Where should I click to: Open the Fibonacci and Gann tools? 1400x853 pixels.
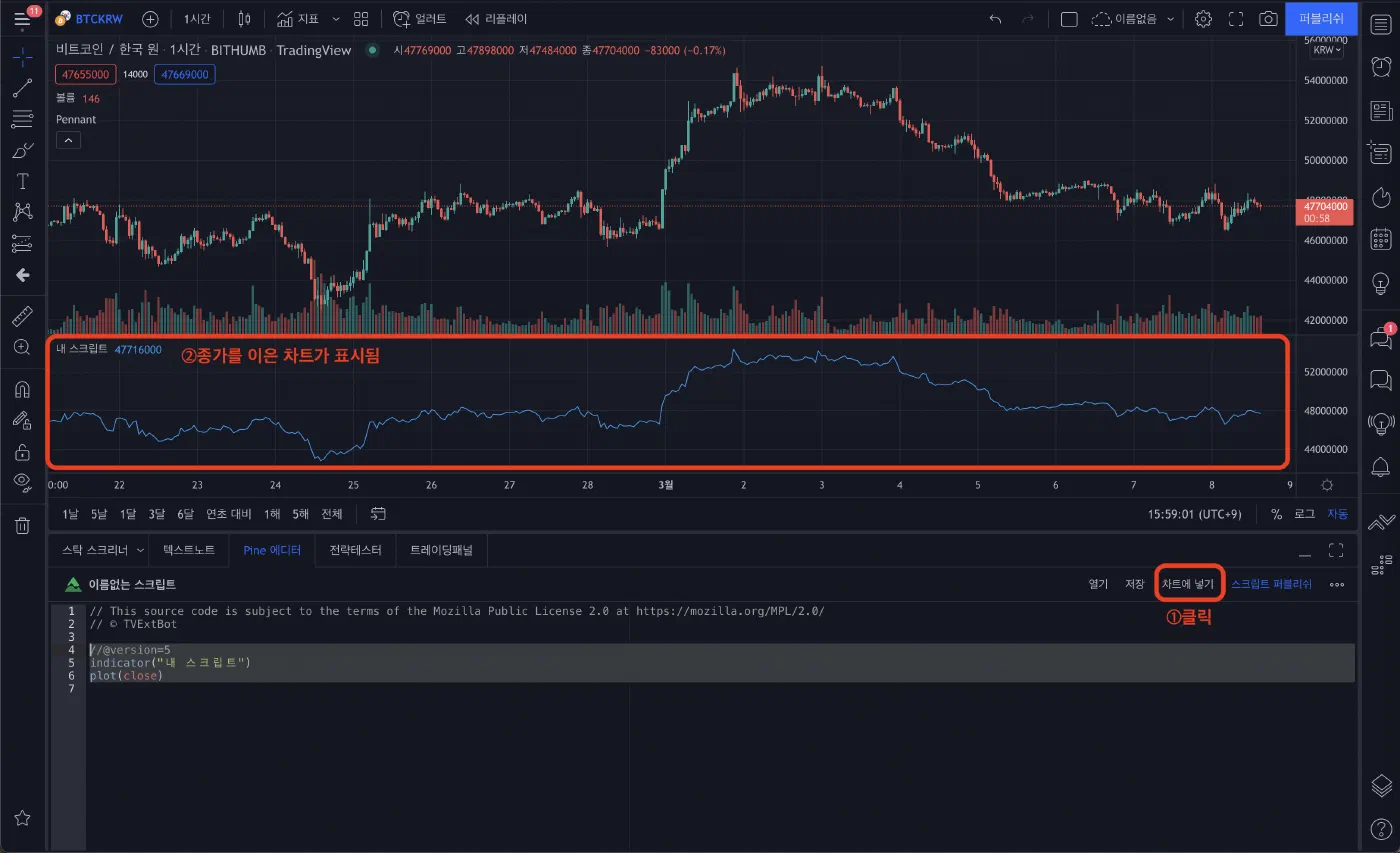(22, 120)
